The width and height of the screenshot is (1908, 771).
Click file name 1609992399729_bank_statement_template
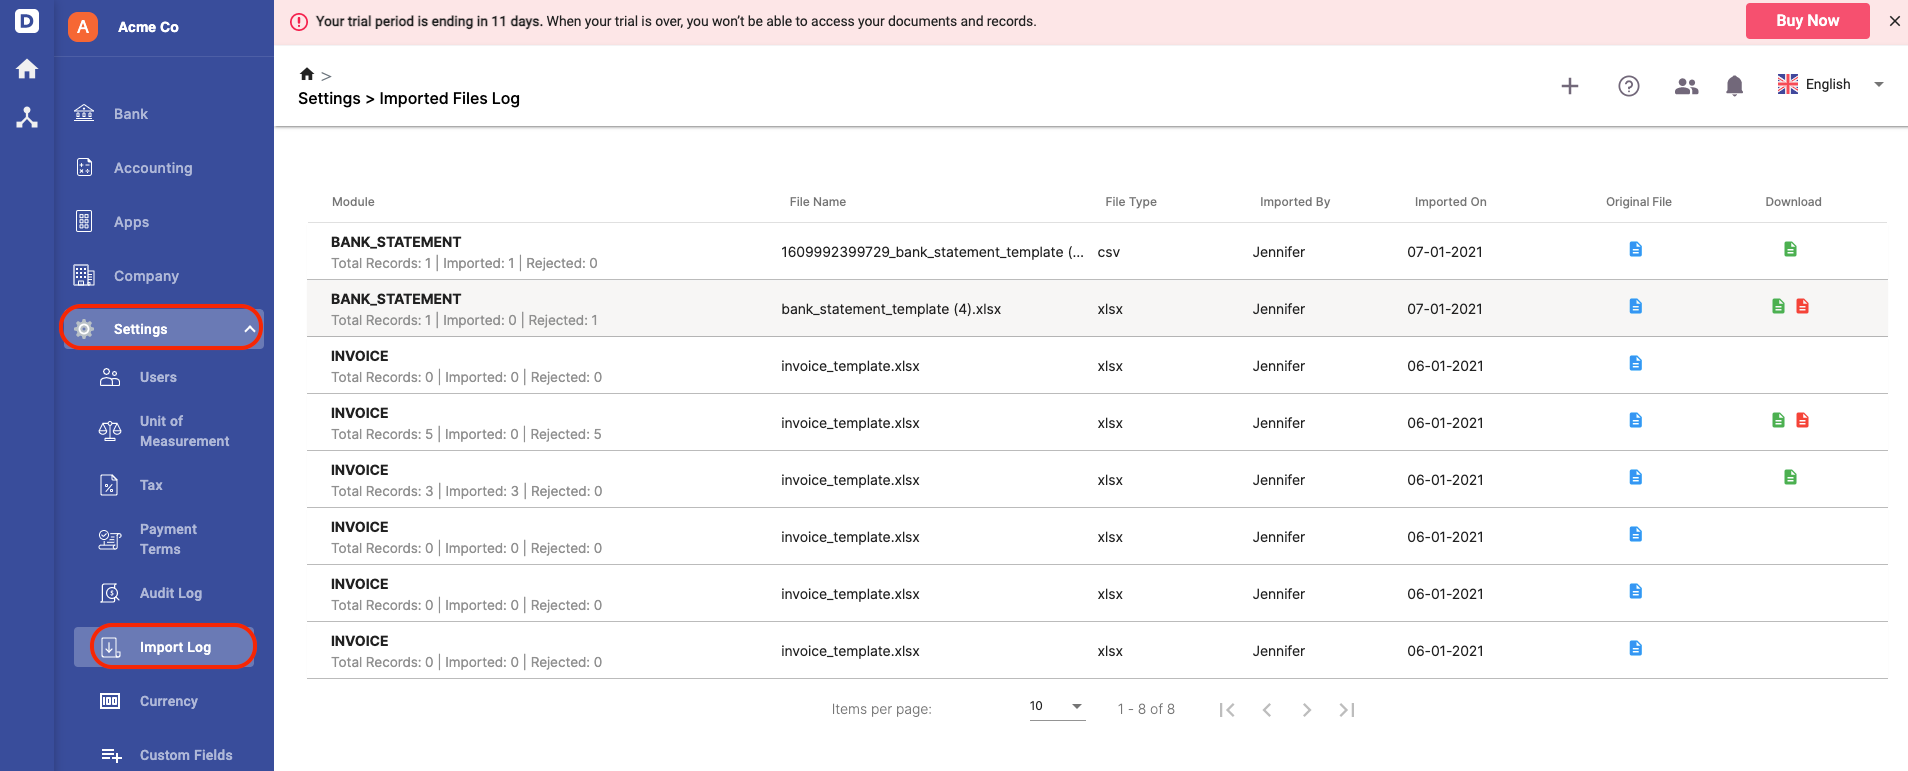click(932, 252)
